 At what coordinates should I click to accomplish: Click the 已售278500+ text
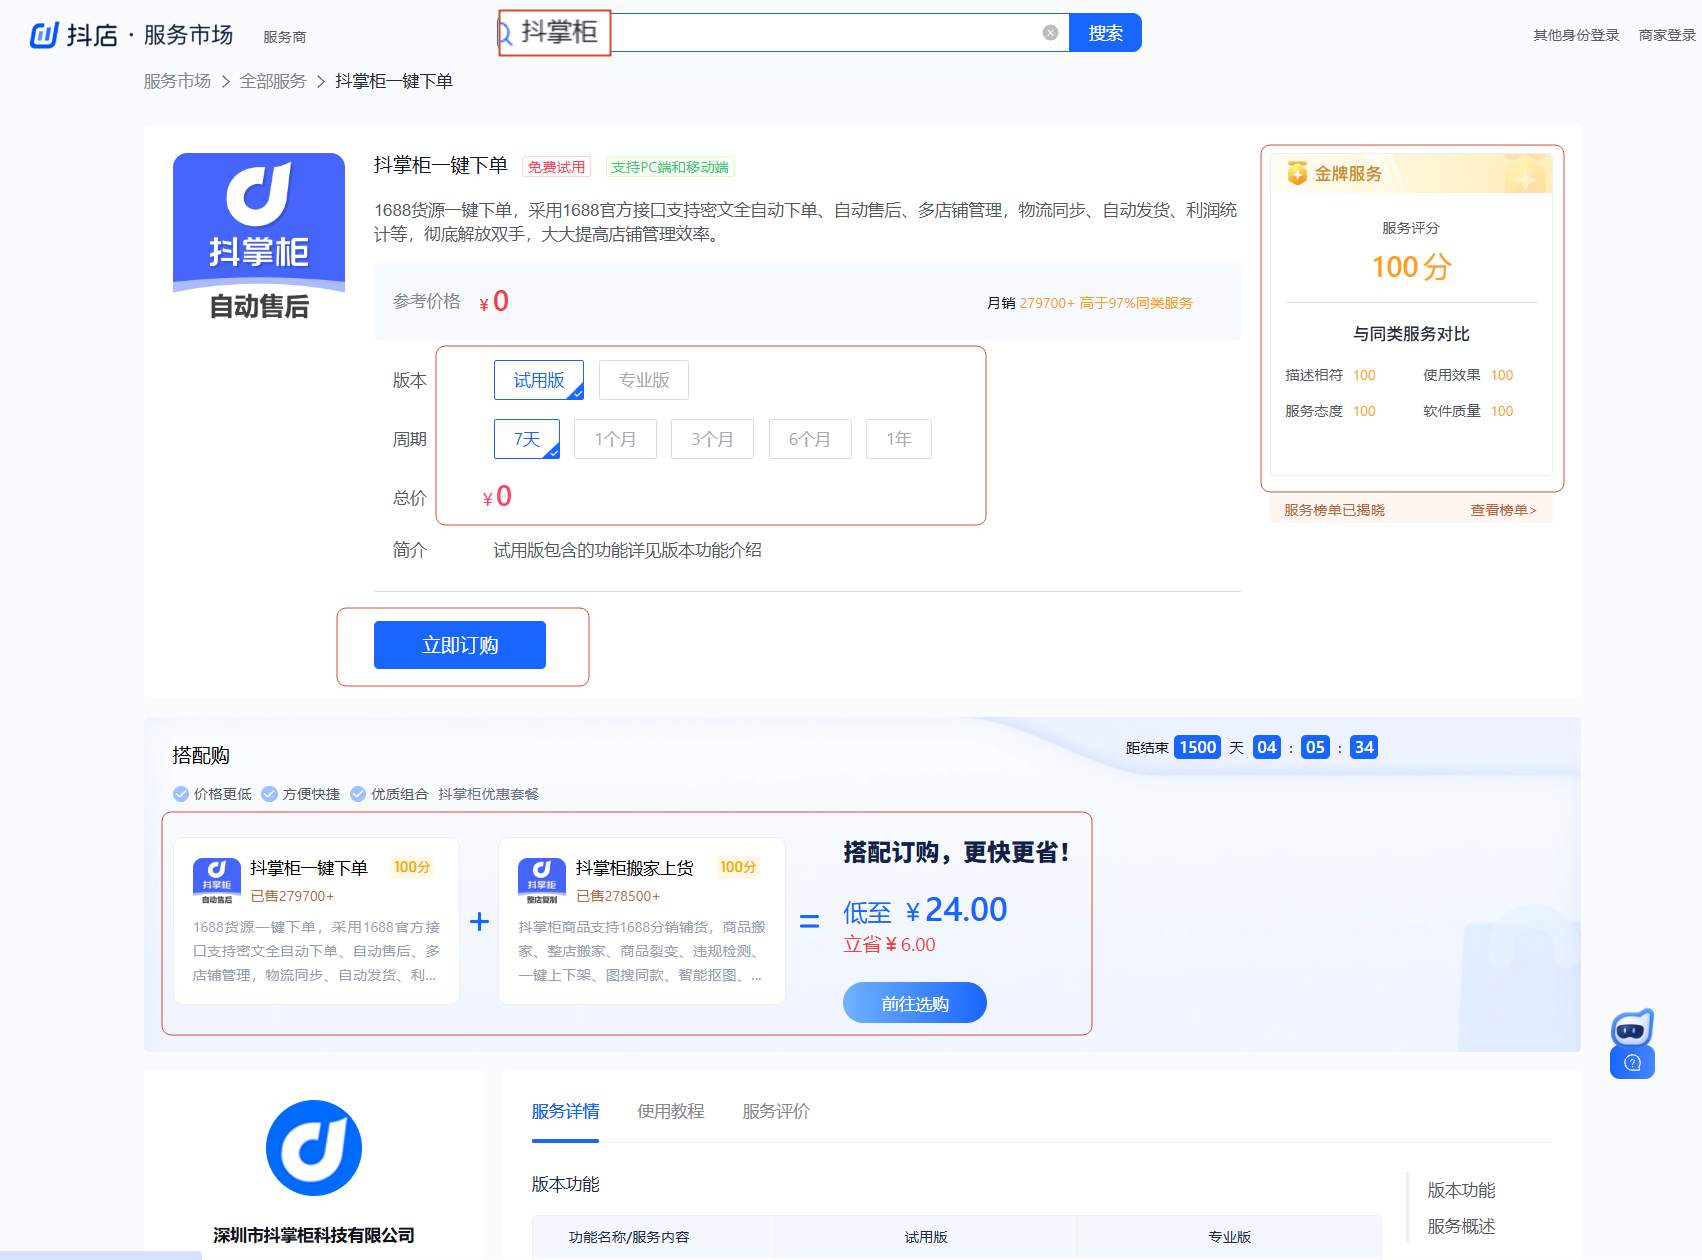(618, 896)
